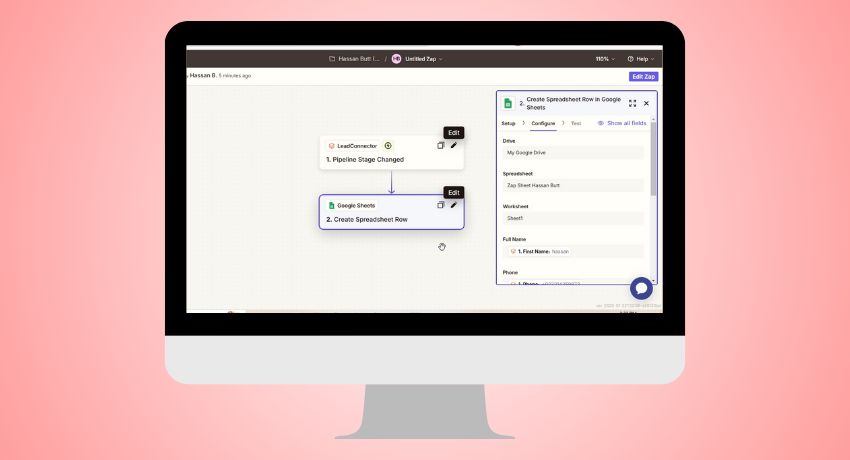
Task: Click the Edit Zap button
Action: point(643,76)
